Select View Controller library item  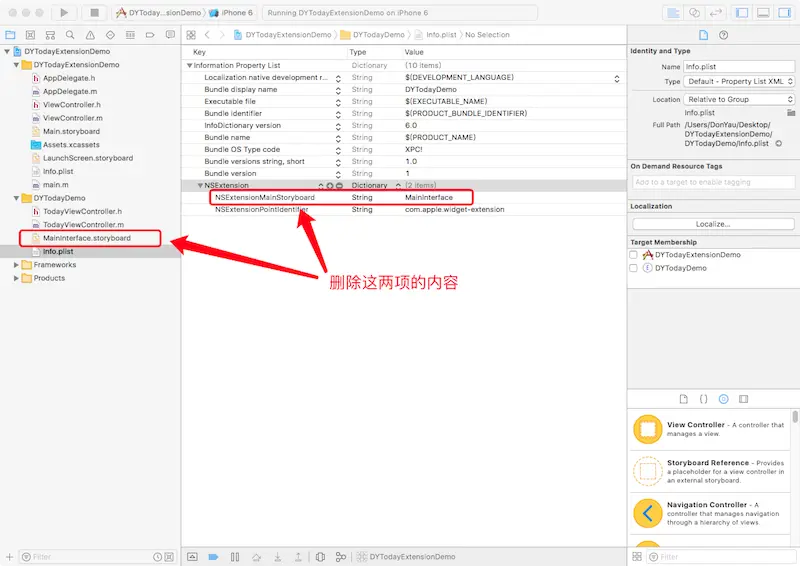710,429
